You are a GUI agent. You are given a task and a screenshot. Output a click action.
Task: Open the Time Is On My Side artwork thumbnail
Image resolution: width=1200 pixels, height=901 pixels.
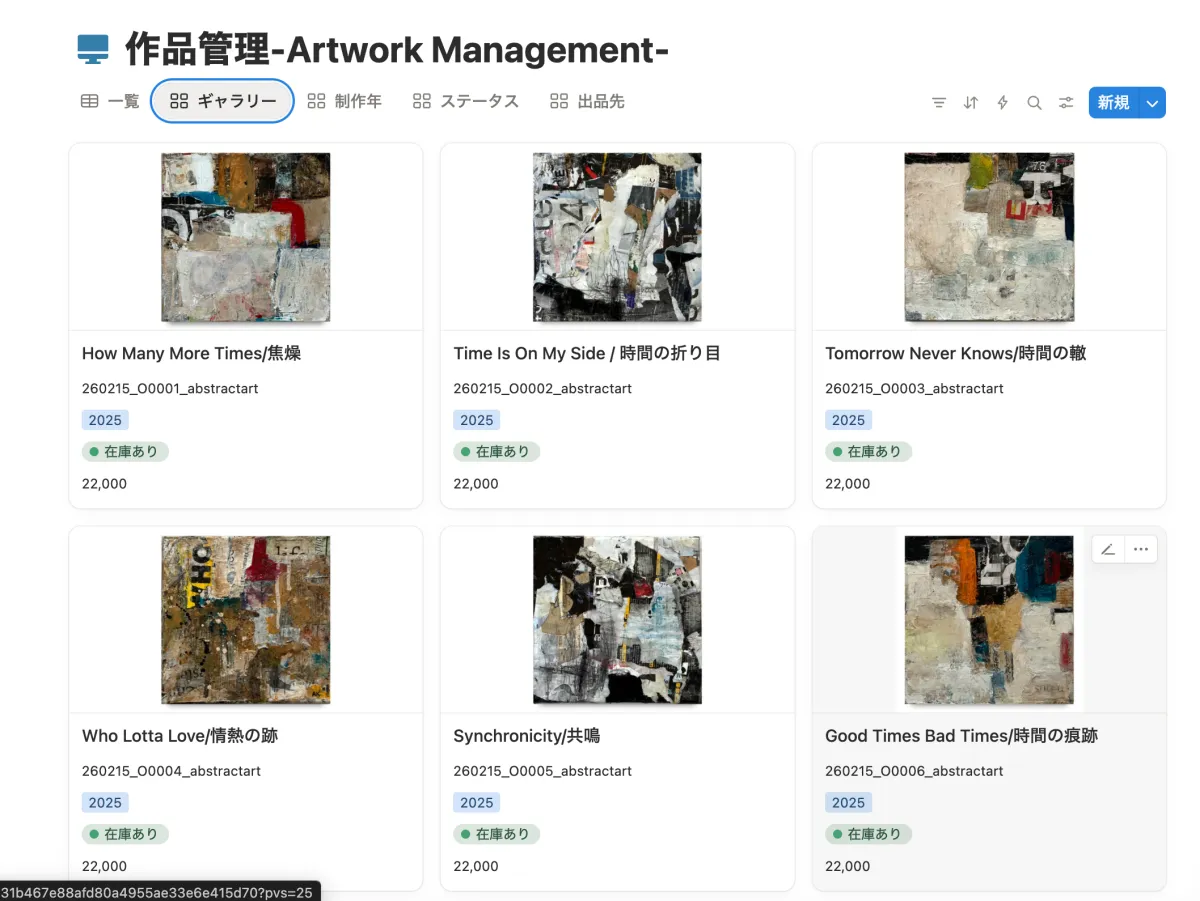[x=617, y=237]
